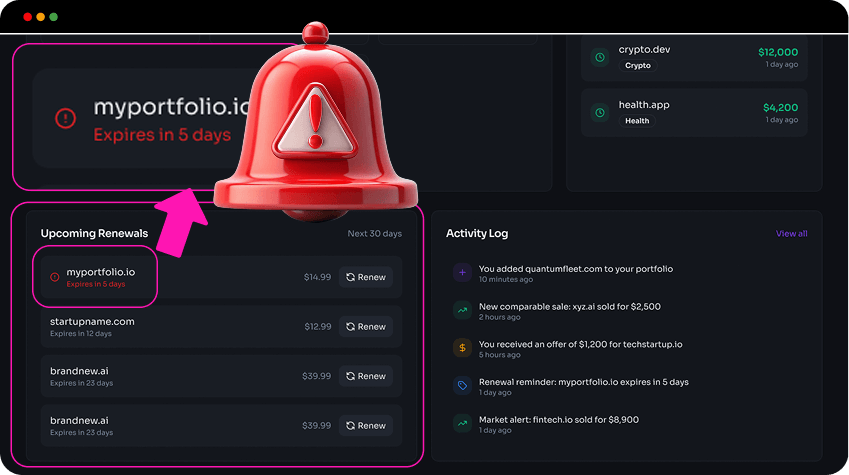Select the Crypto tag under crypto.dev
This screenshot has height=475, width=849.
(x=638, y=66)
